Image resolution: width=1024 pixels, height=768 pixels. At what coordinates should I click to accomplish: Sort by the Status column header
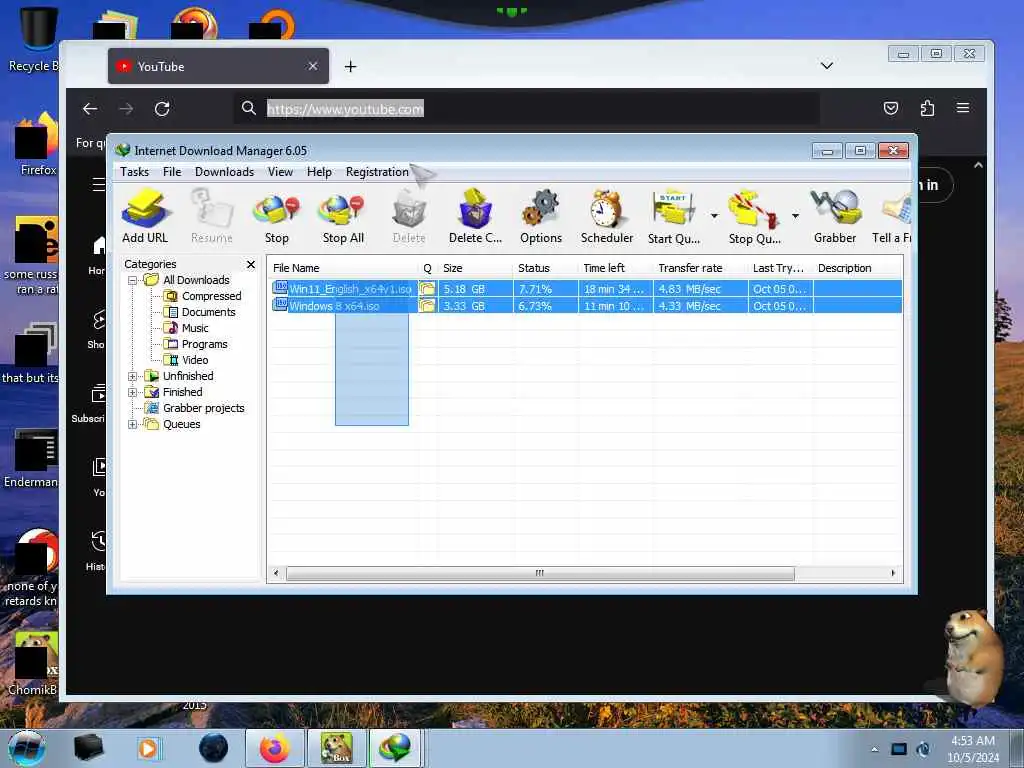[546, 268]
